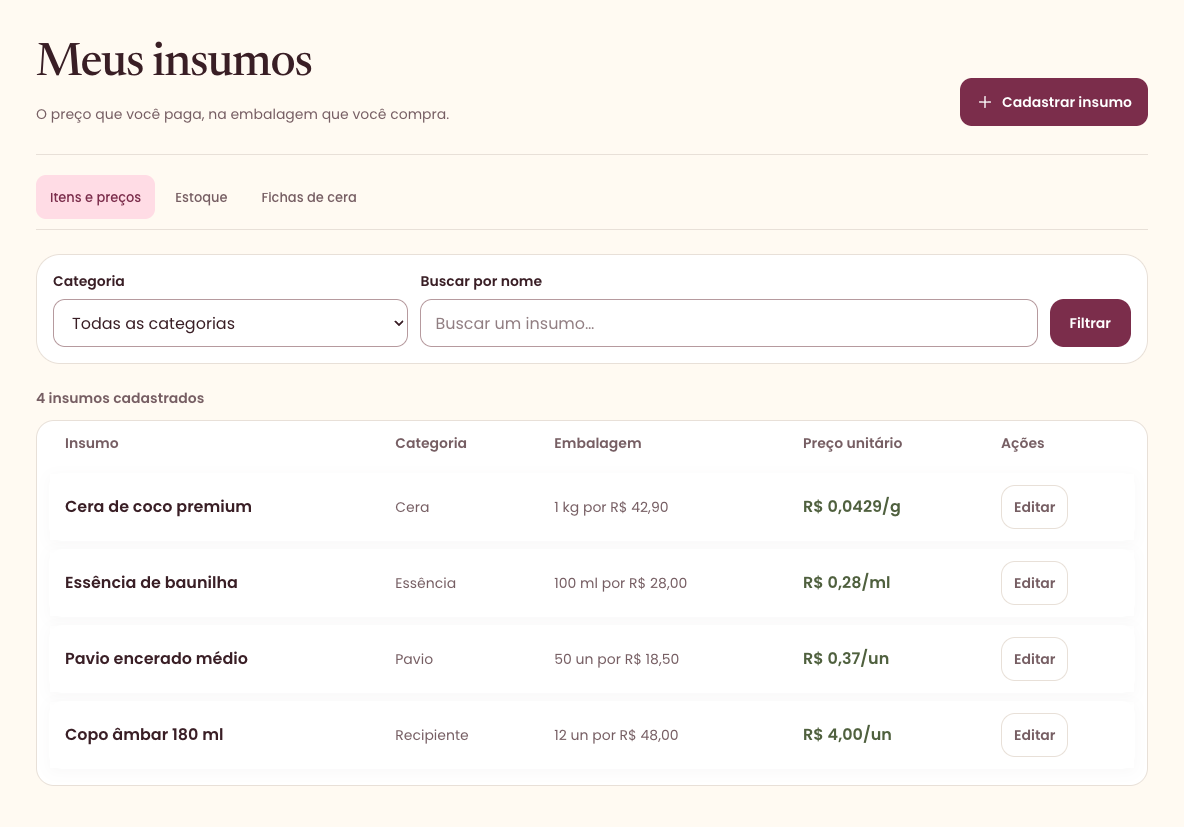Click the price R$ 4,00/un
Image resolution: width=1184 pixels, height=827 pixels.
click(847, 735)
